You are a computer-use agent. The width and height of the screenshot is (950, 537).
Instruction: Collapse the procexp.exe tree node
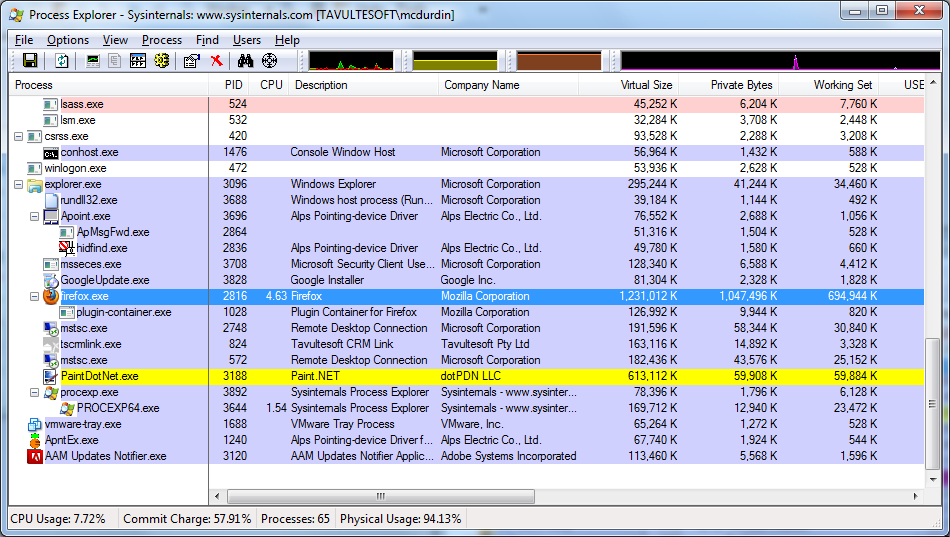35,392
